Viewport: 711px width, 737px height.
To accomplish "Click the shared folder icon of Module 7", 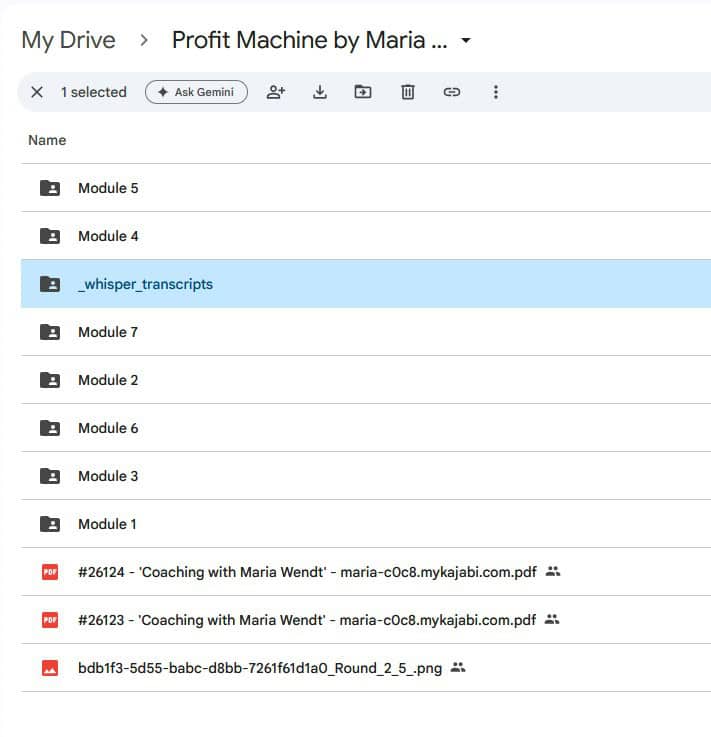I will (50, 332).
